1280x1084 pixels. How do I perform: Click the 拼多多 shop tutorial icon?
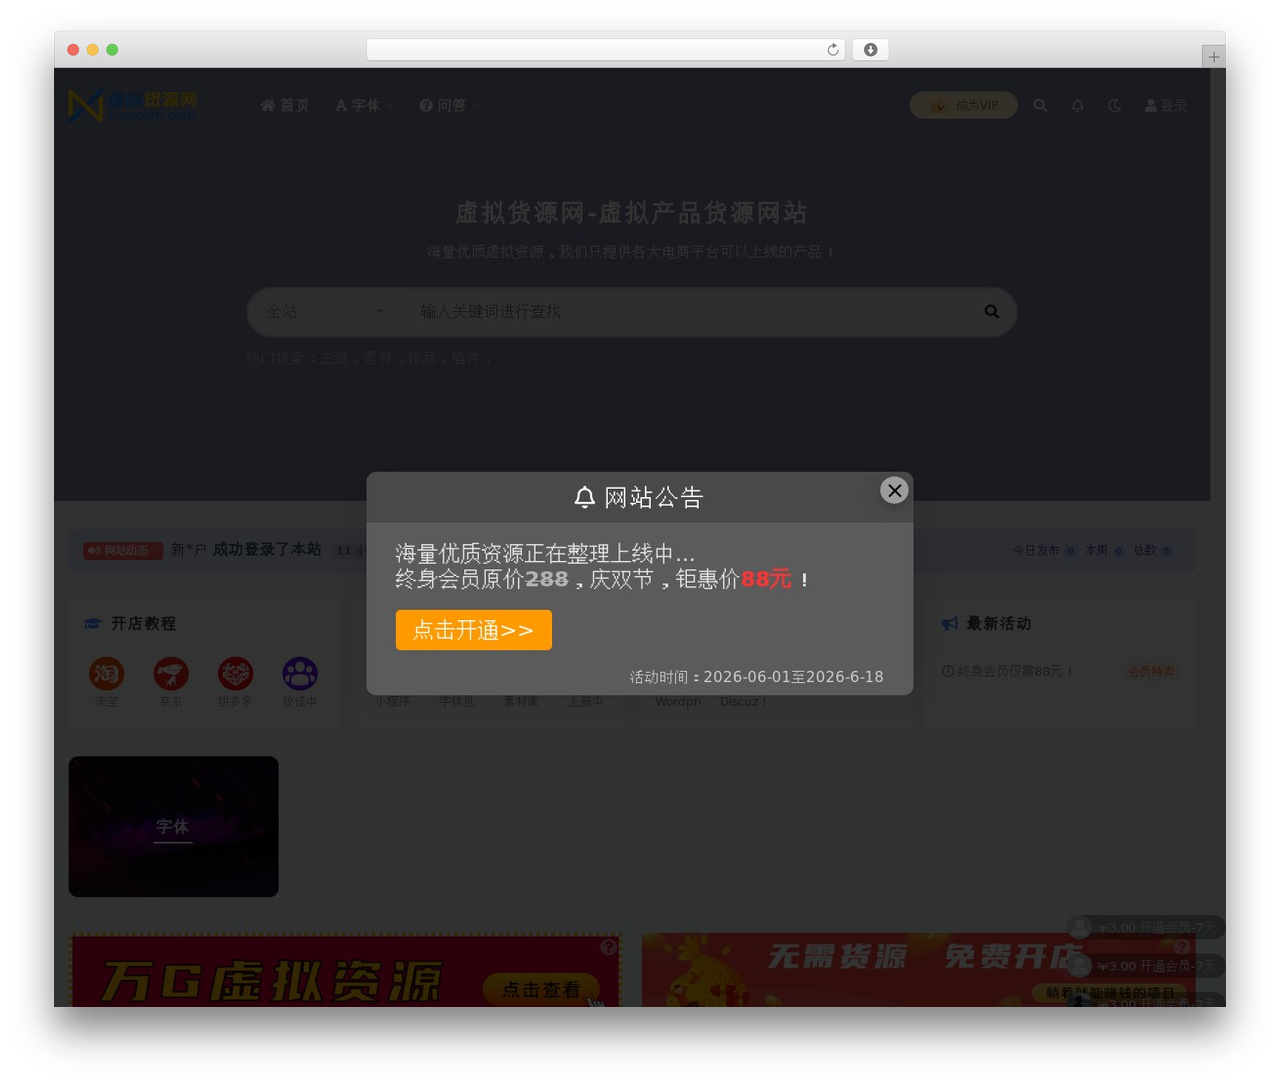pyautogui.click(x=235, y=674)
